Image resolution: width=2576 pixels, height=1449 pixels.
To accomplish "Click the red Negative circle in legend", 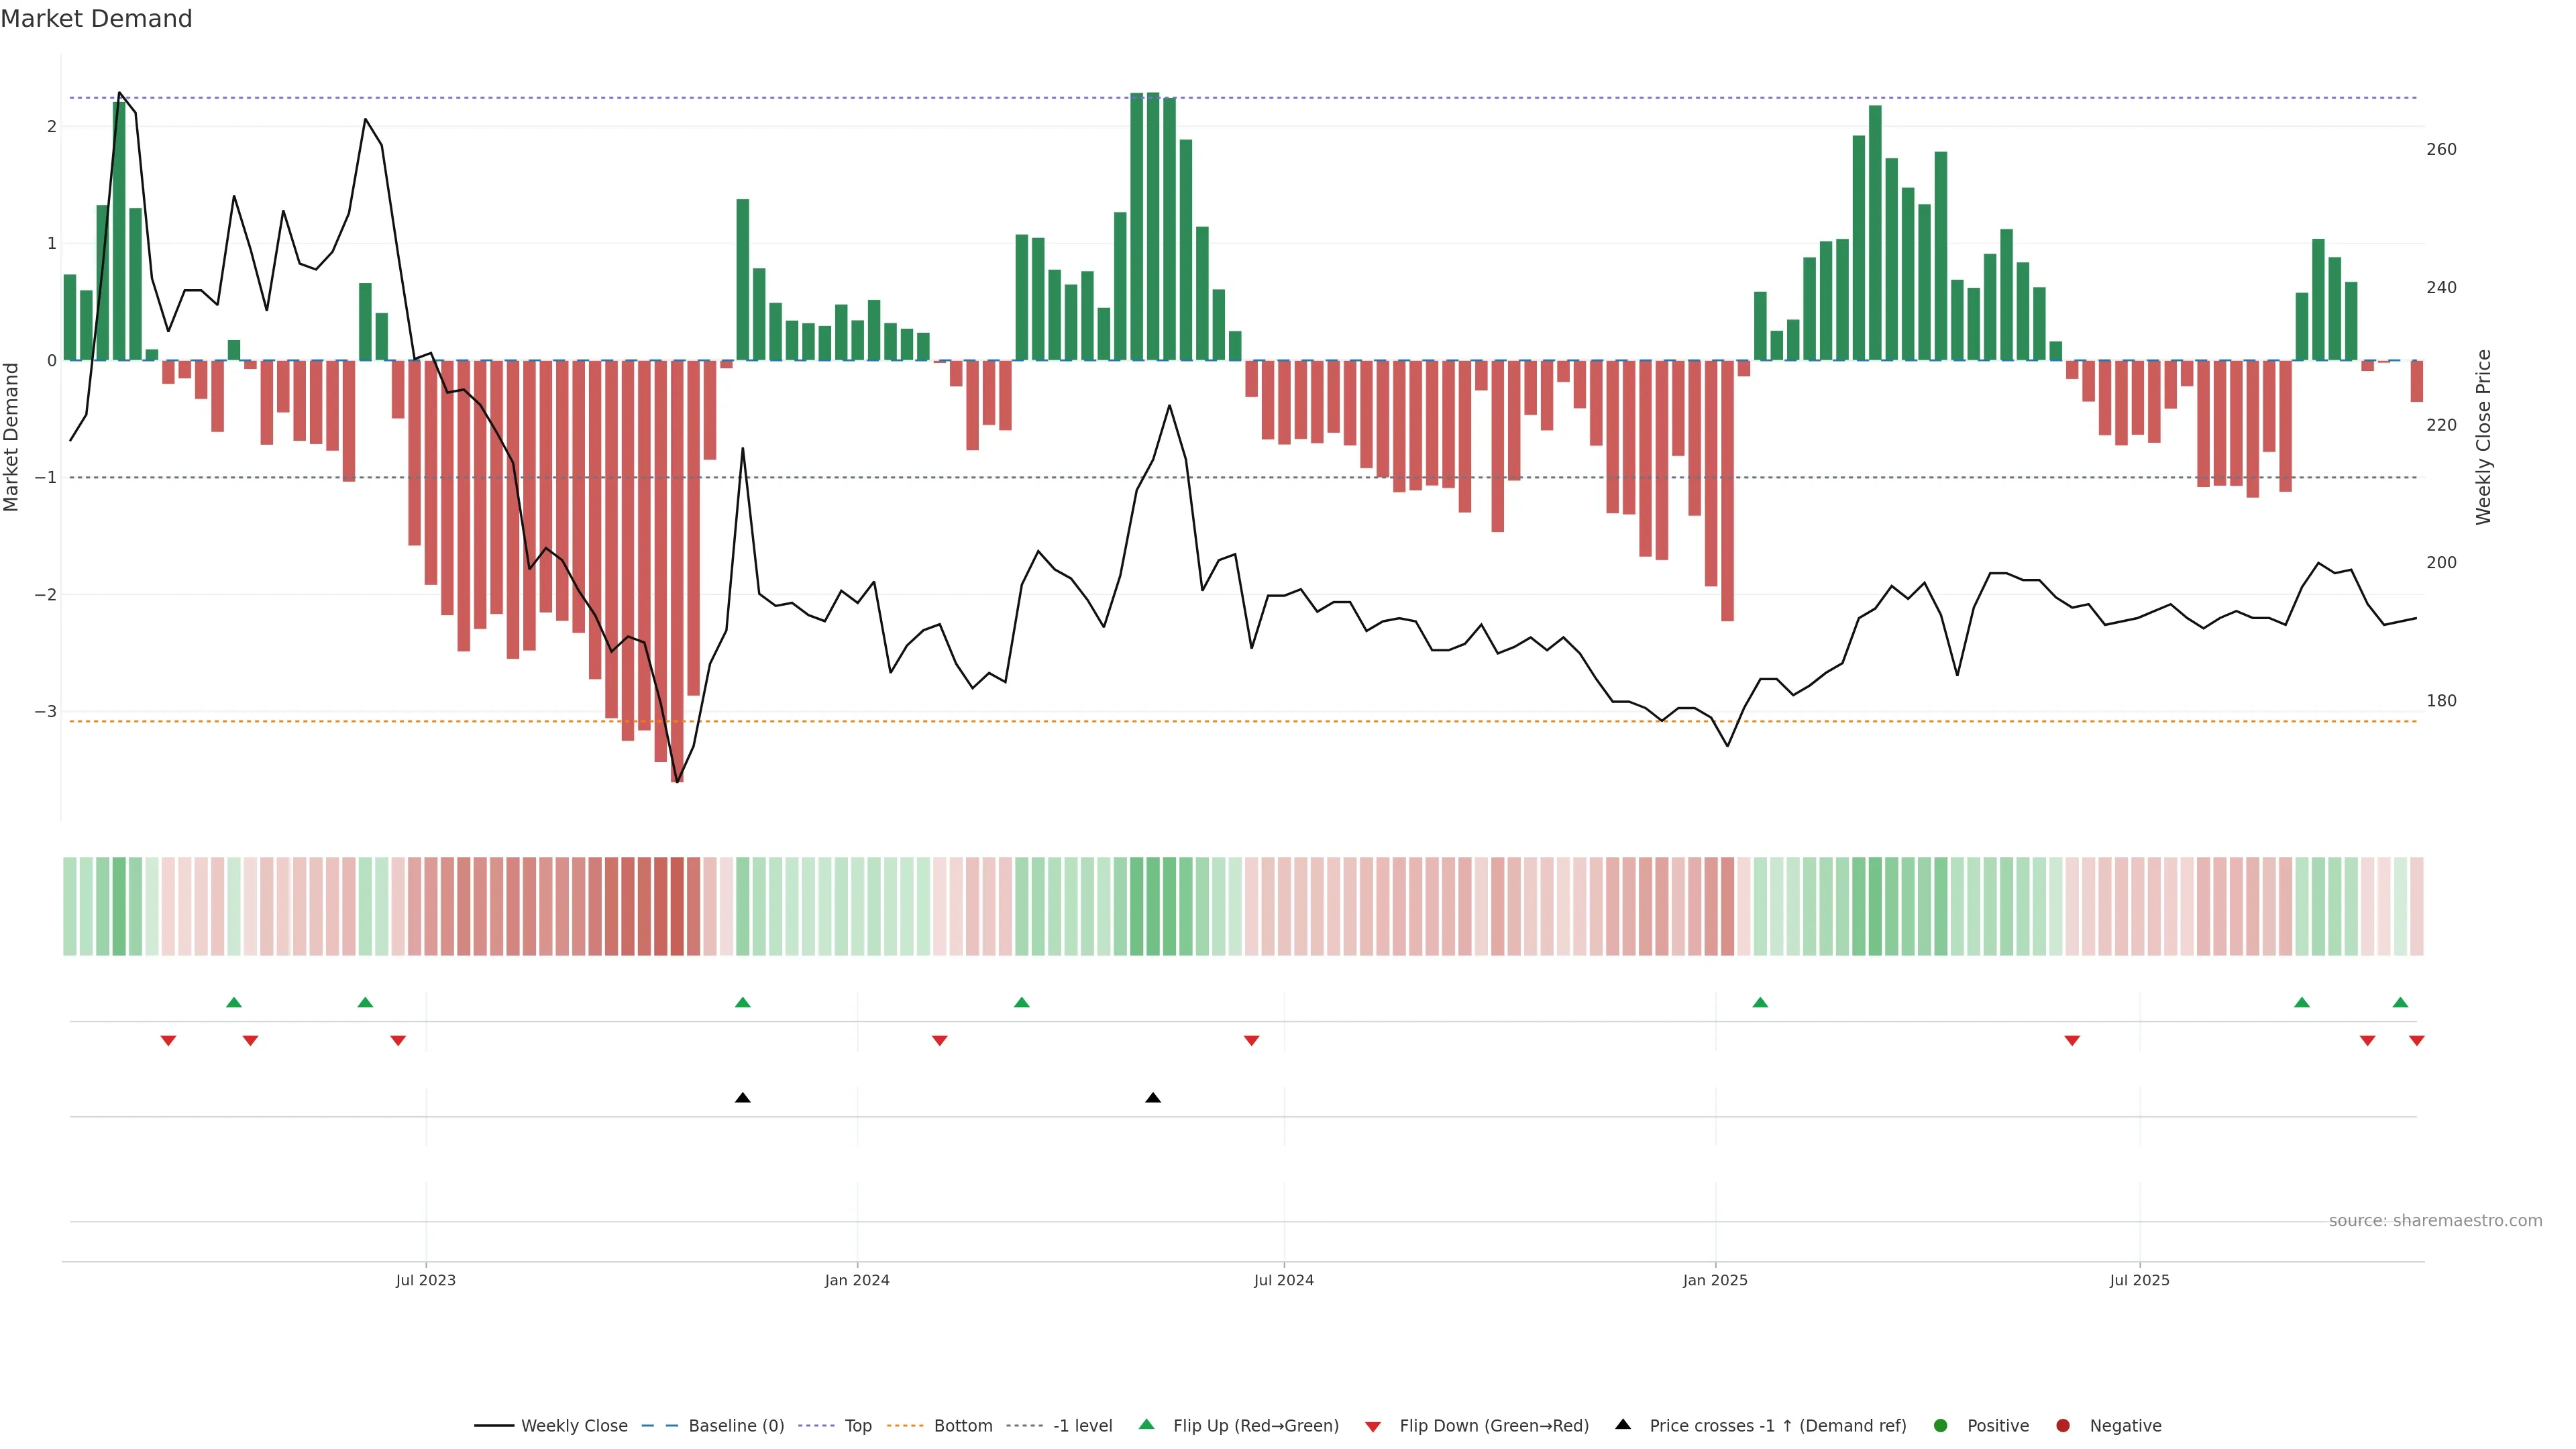I will (x=2063, y=1426).
